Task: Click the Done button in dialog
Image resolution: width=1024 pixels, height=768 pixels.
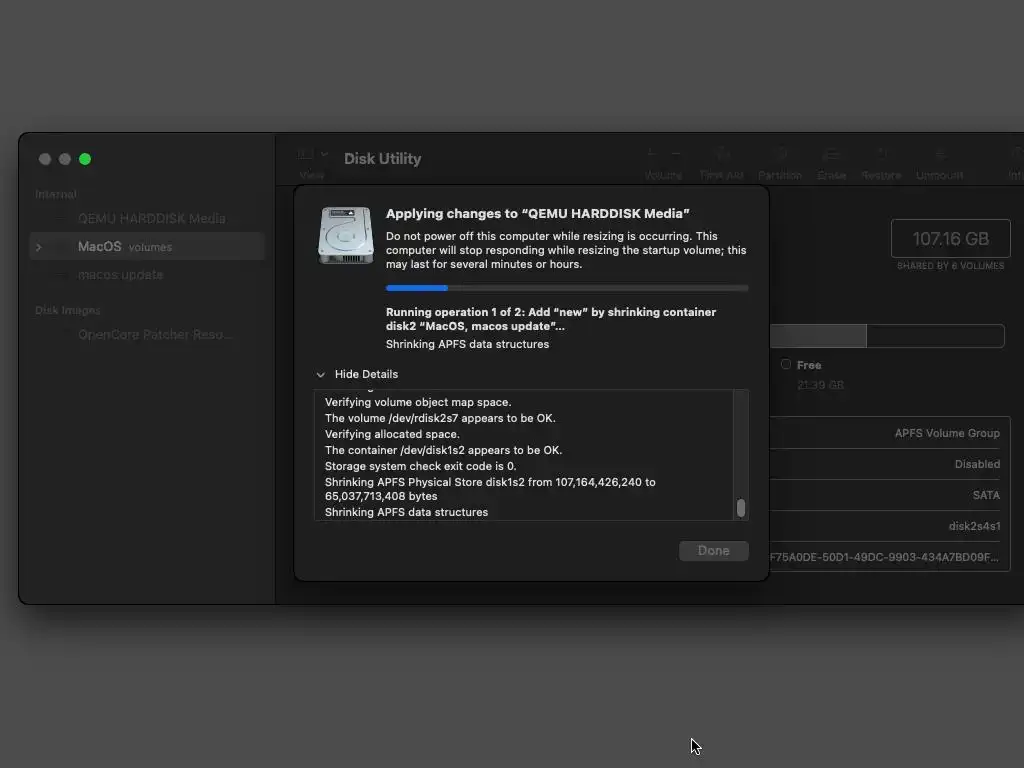Action: pos(713,551)
